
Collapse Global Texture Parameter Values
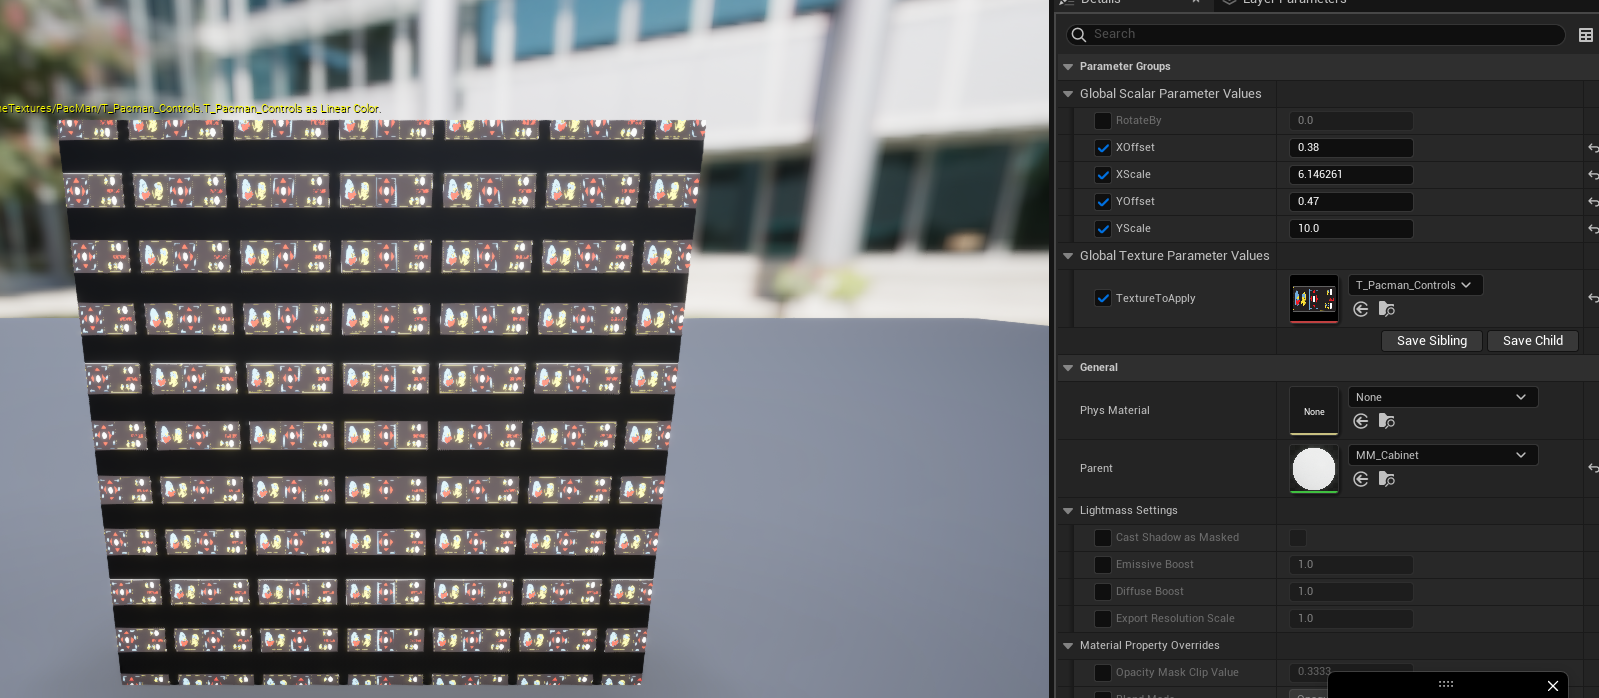(1068, 256)
